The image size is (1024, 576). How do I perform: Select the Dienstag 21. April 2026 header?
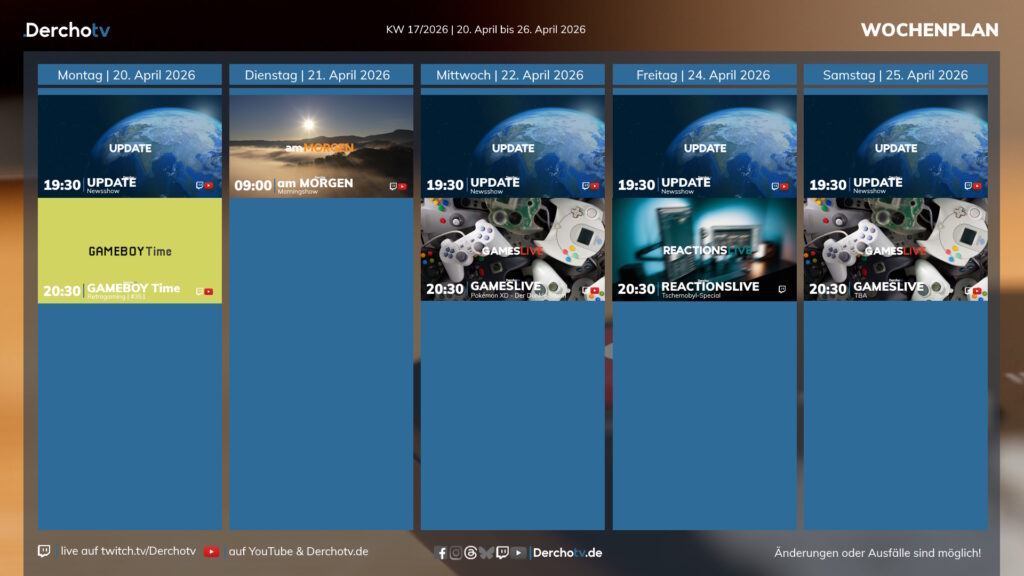click(321, 75)
